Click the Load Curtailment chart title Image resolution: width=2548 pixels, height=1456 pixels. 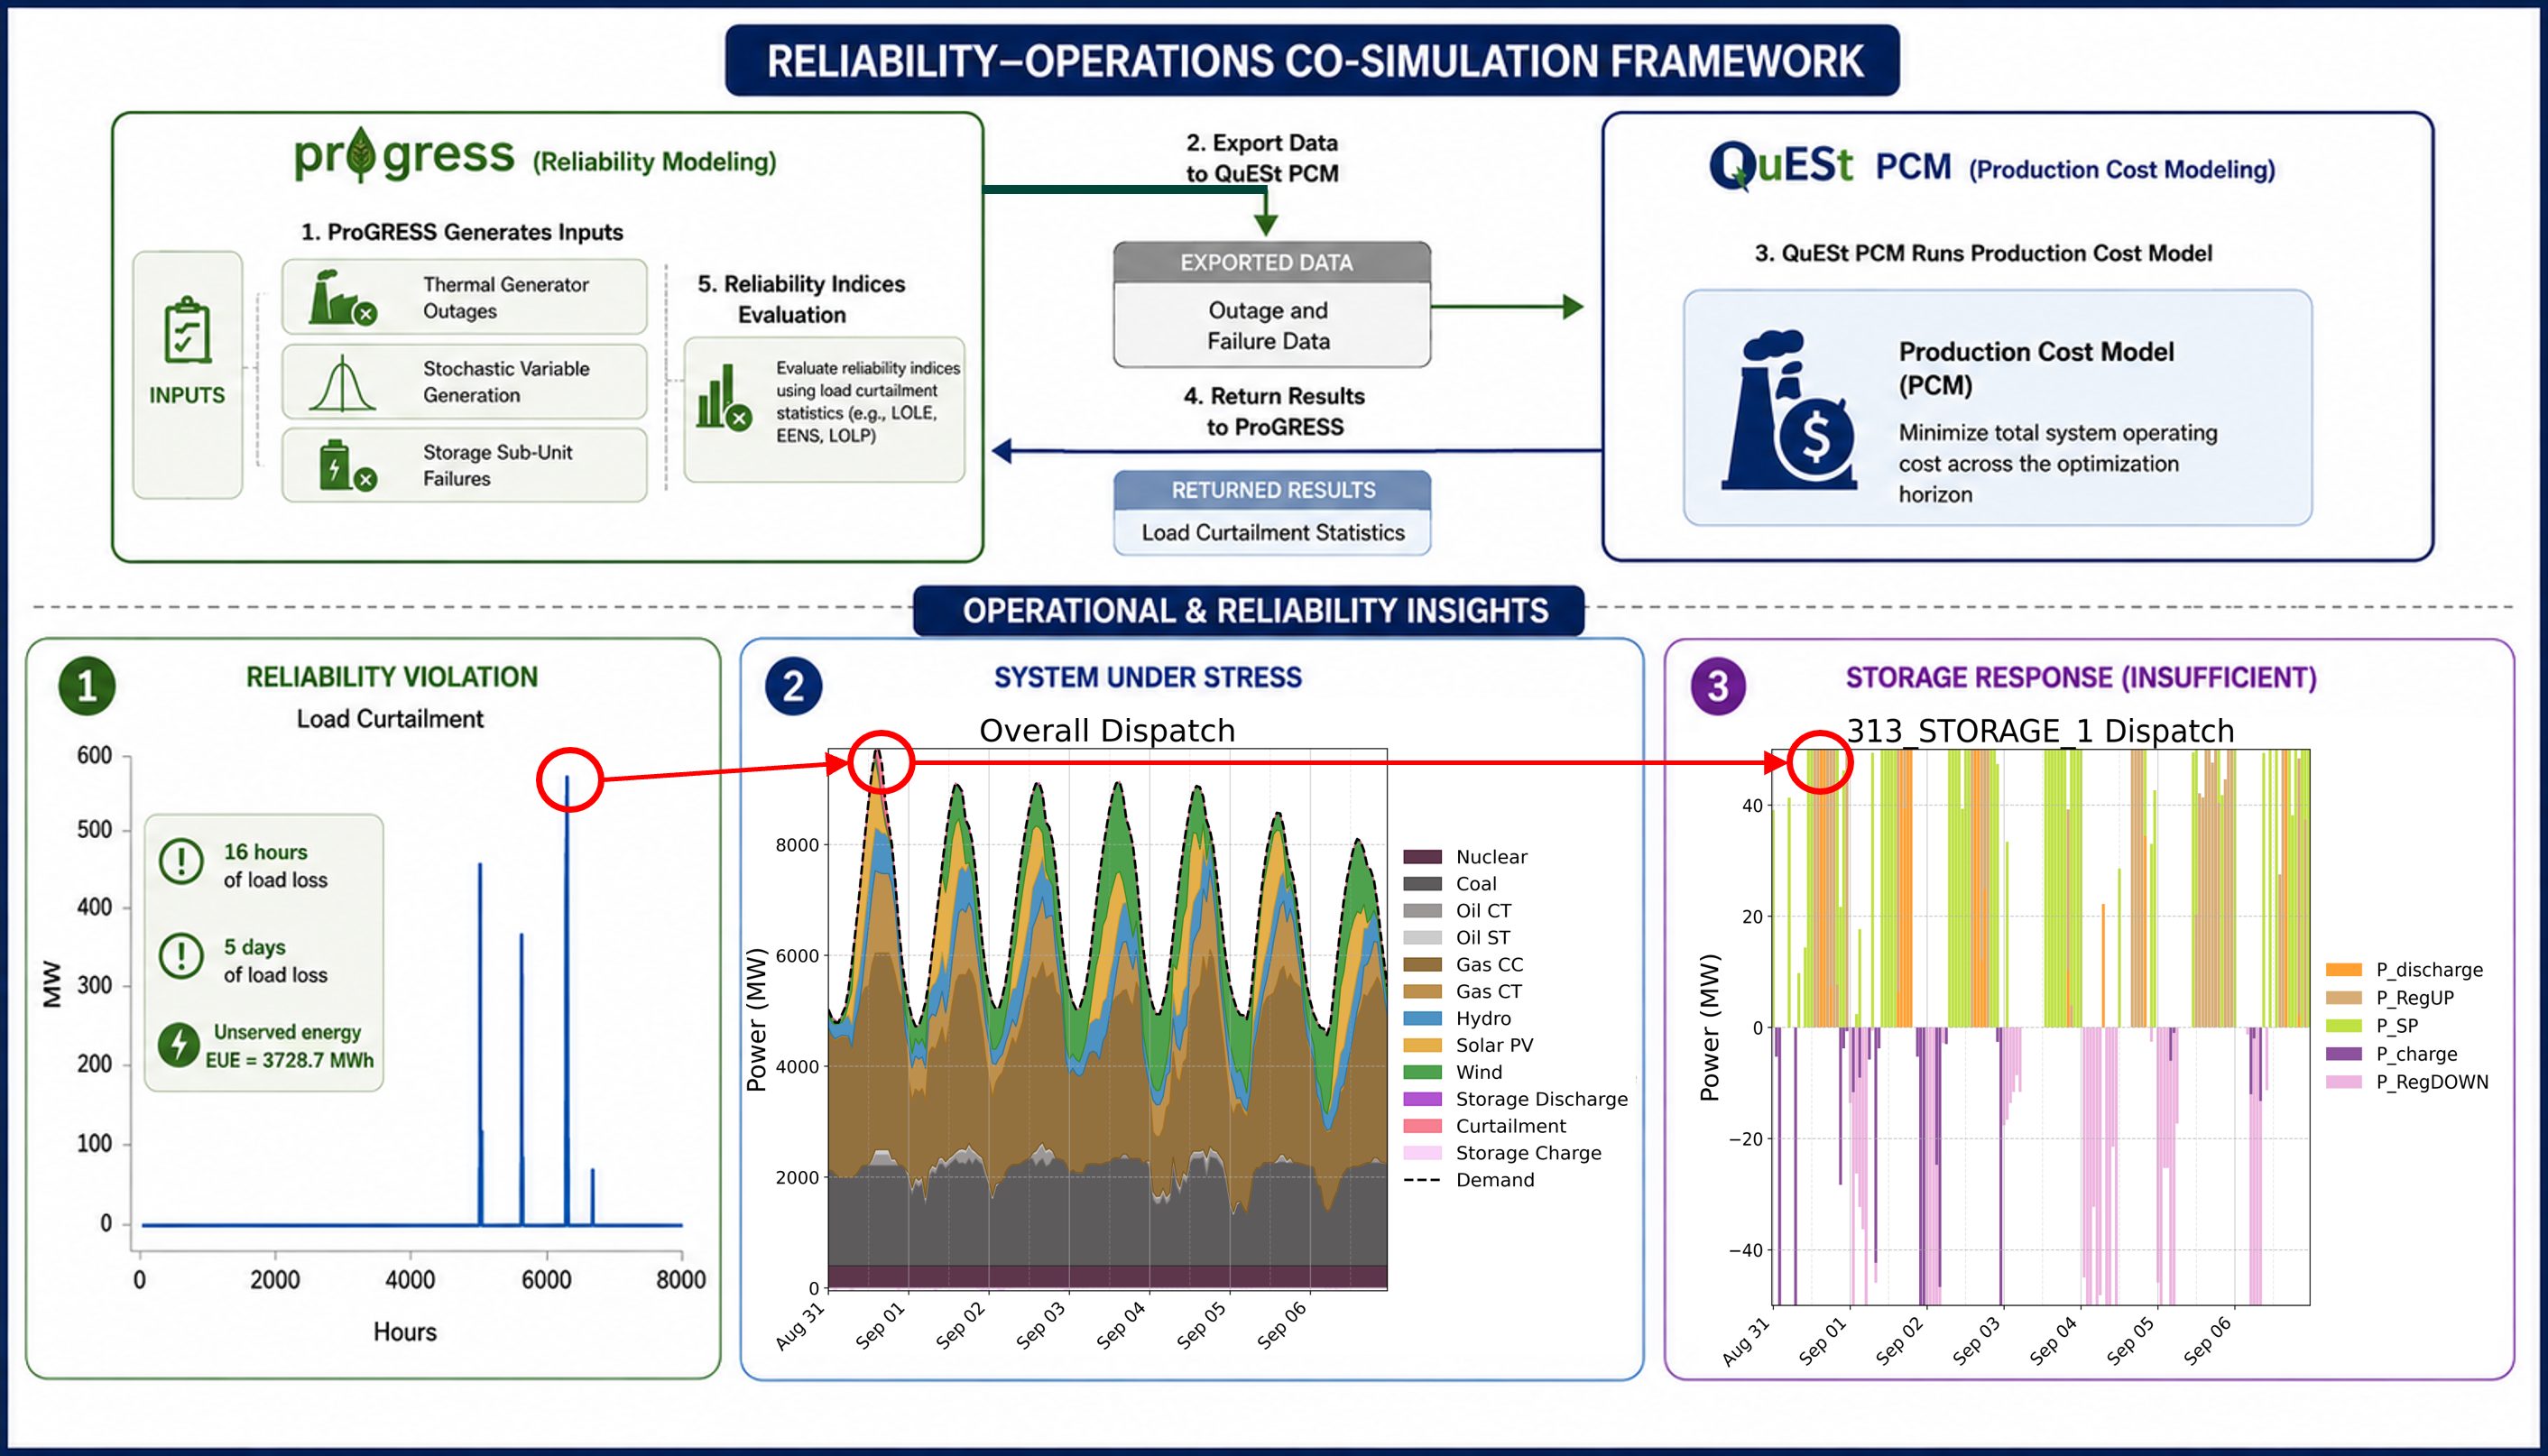[x=390, y=719]
